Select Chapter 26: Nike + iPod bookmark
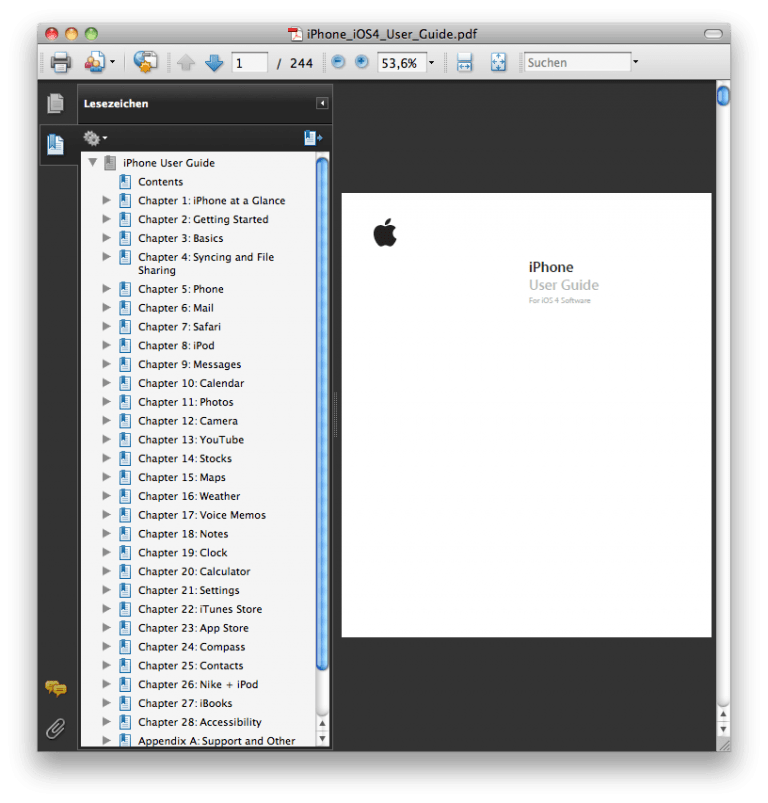 coord(198,684)
